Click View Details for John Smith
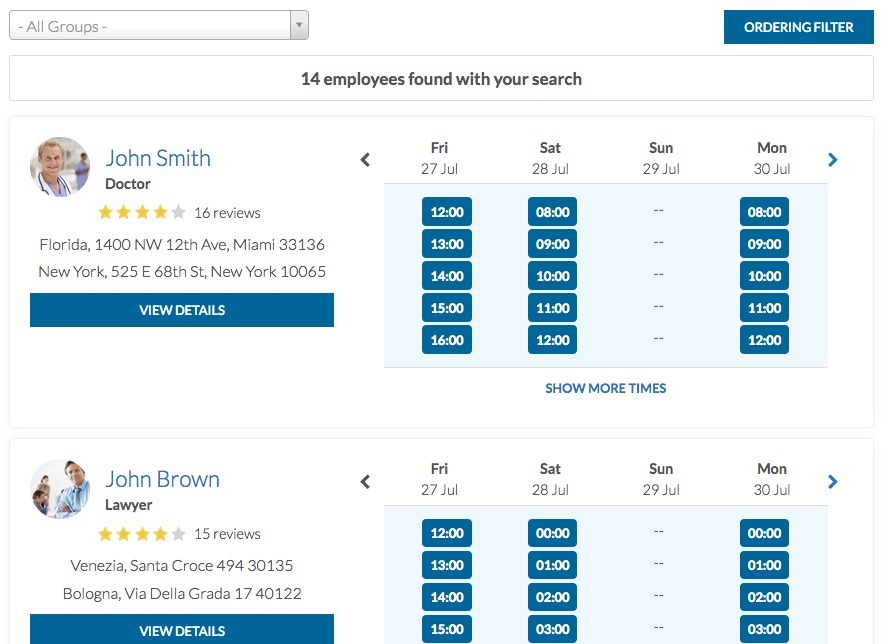 [x=182, y=310]
